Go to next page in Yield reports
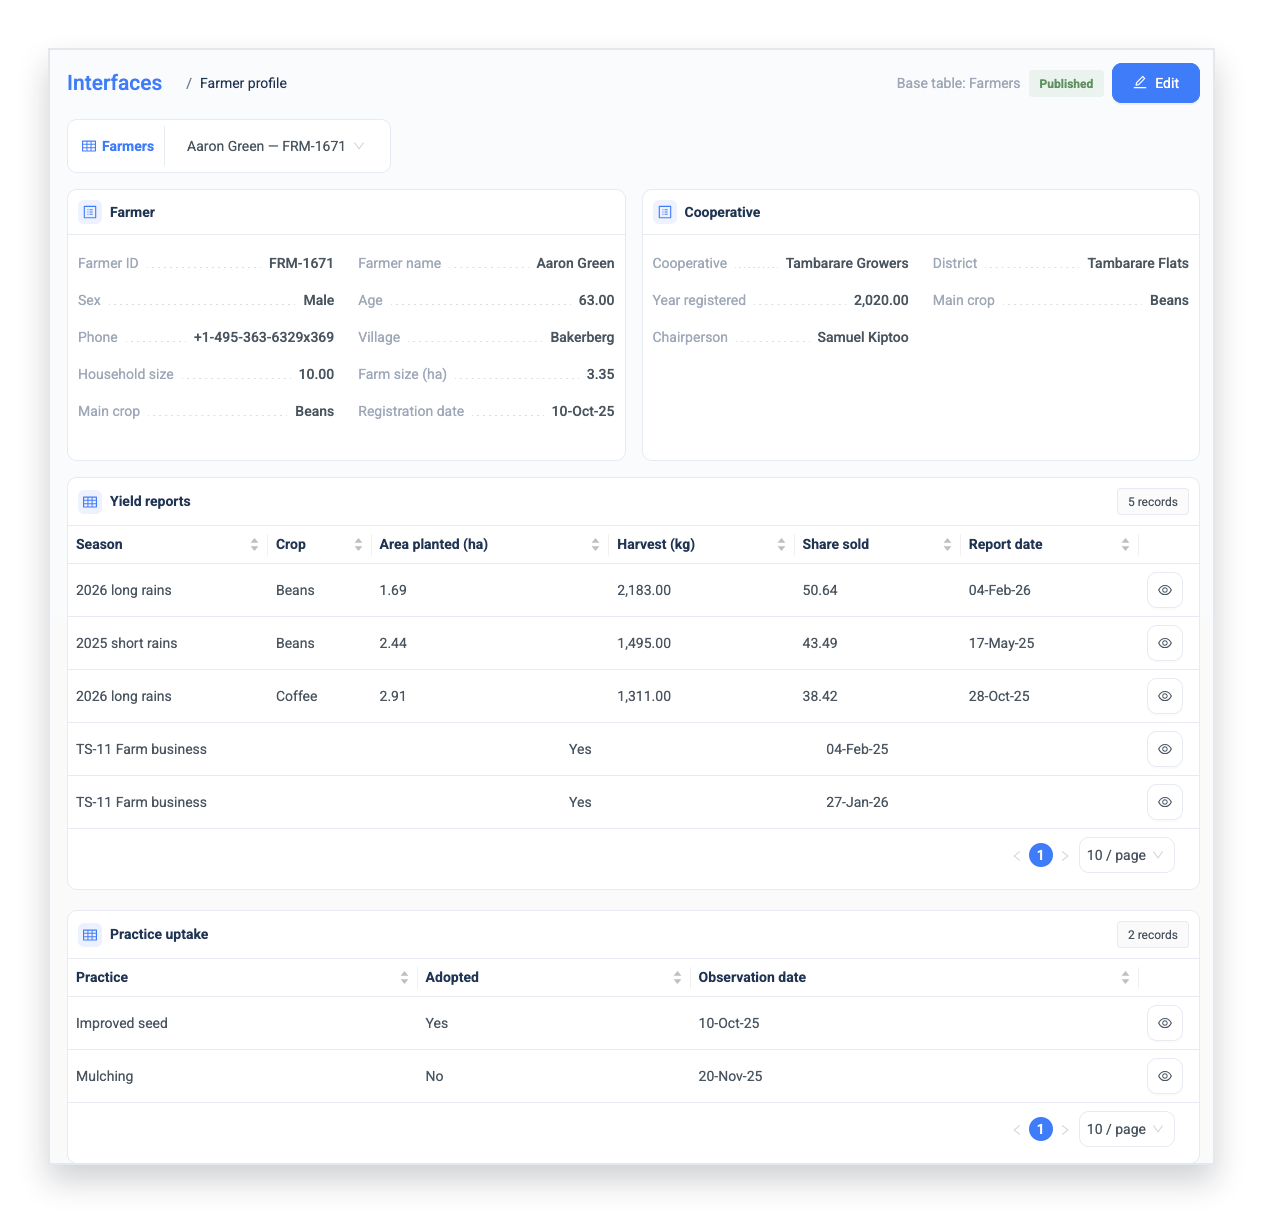 pos(1065,855)
